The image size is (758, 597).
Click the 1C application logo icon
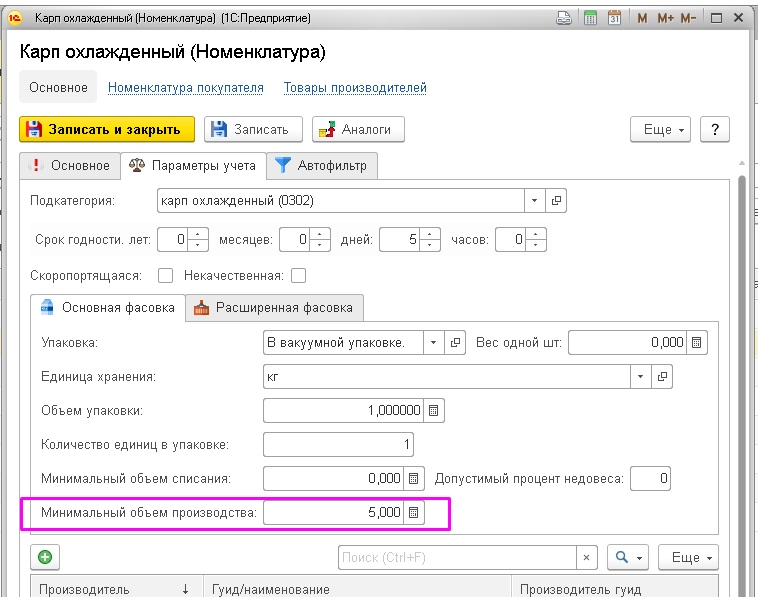coord(15,18)
